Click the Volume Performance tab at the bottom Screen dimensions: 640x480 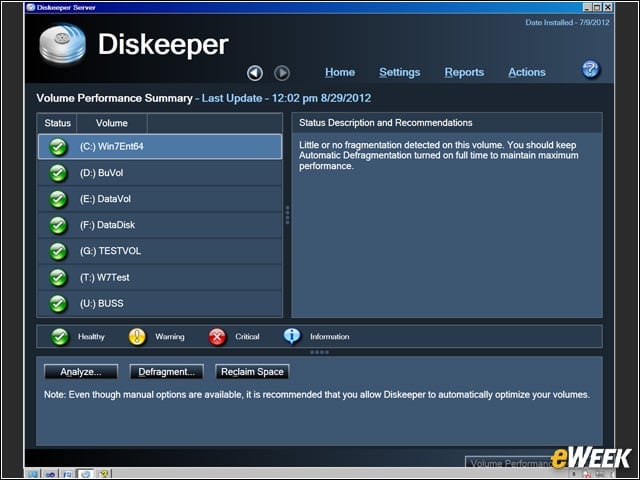pyautogui.click(x=510, y=463)
